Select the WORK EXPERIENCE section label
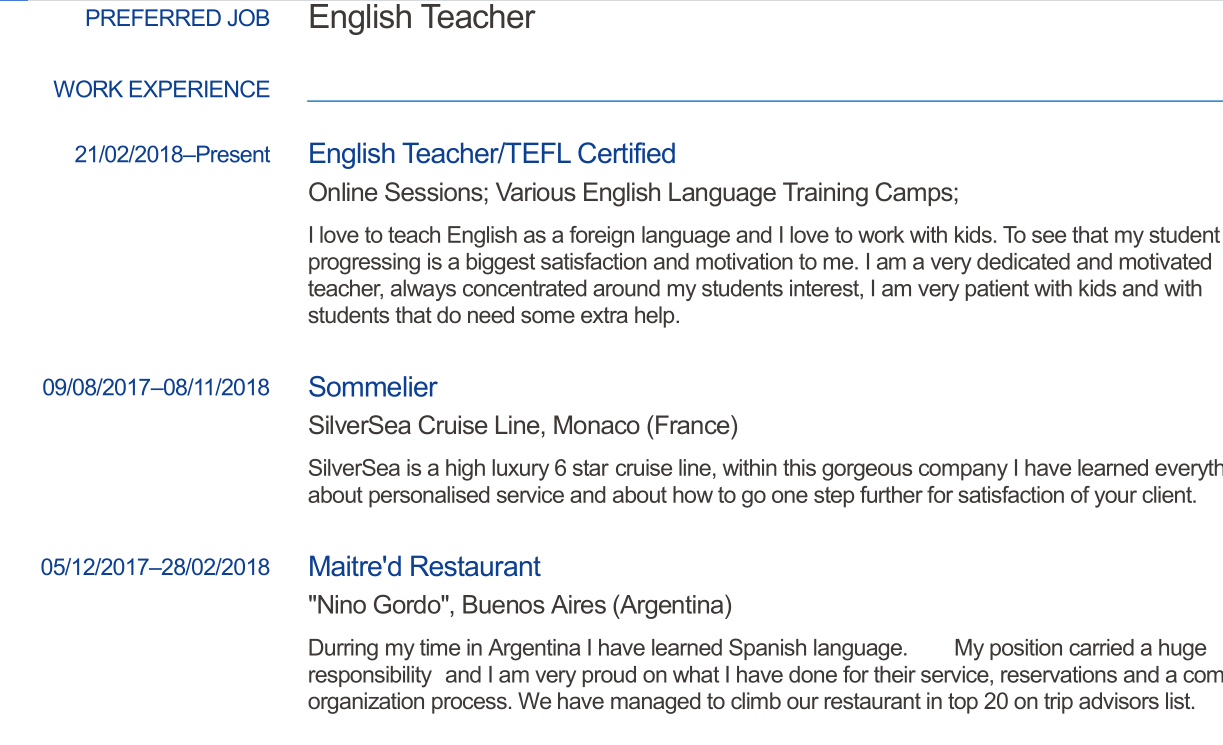 pos(161,89)
